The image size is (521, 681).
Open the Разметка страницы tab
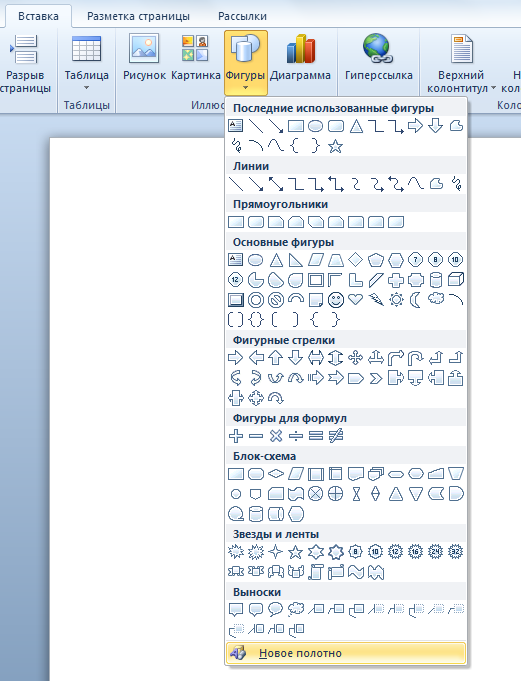[x=138, y=16]
